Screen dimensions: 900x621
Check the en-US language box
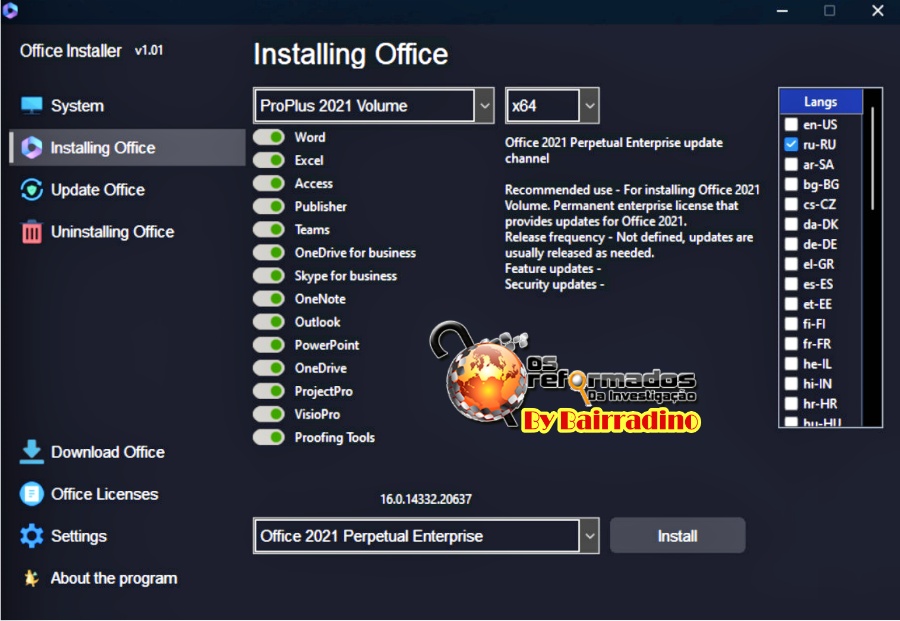(x=792, y=124)
